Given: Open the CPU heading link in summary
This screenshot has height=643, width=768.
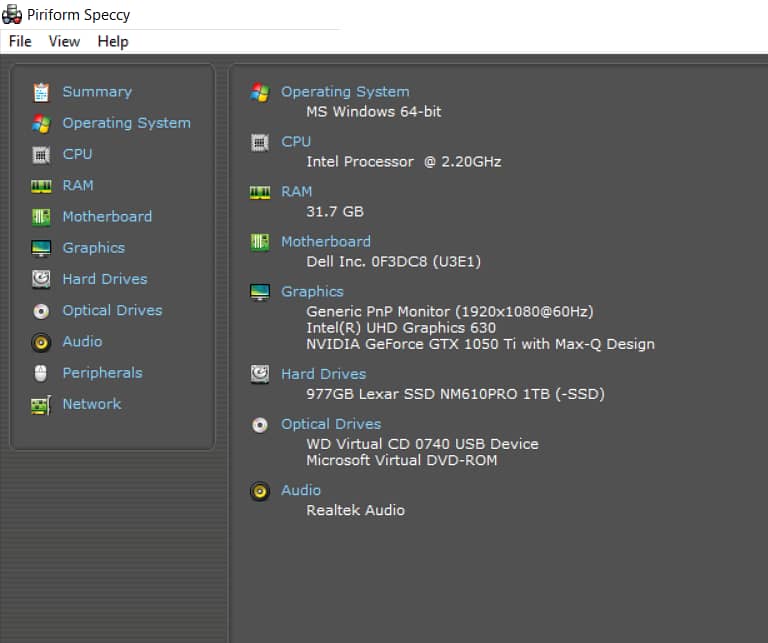Looking at the screenshot, I should [x=296, y=141].
